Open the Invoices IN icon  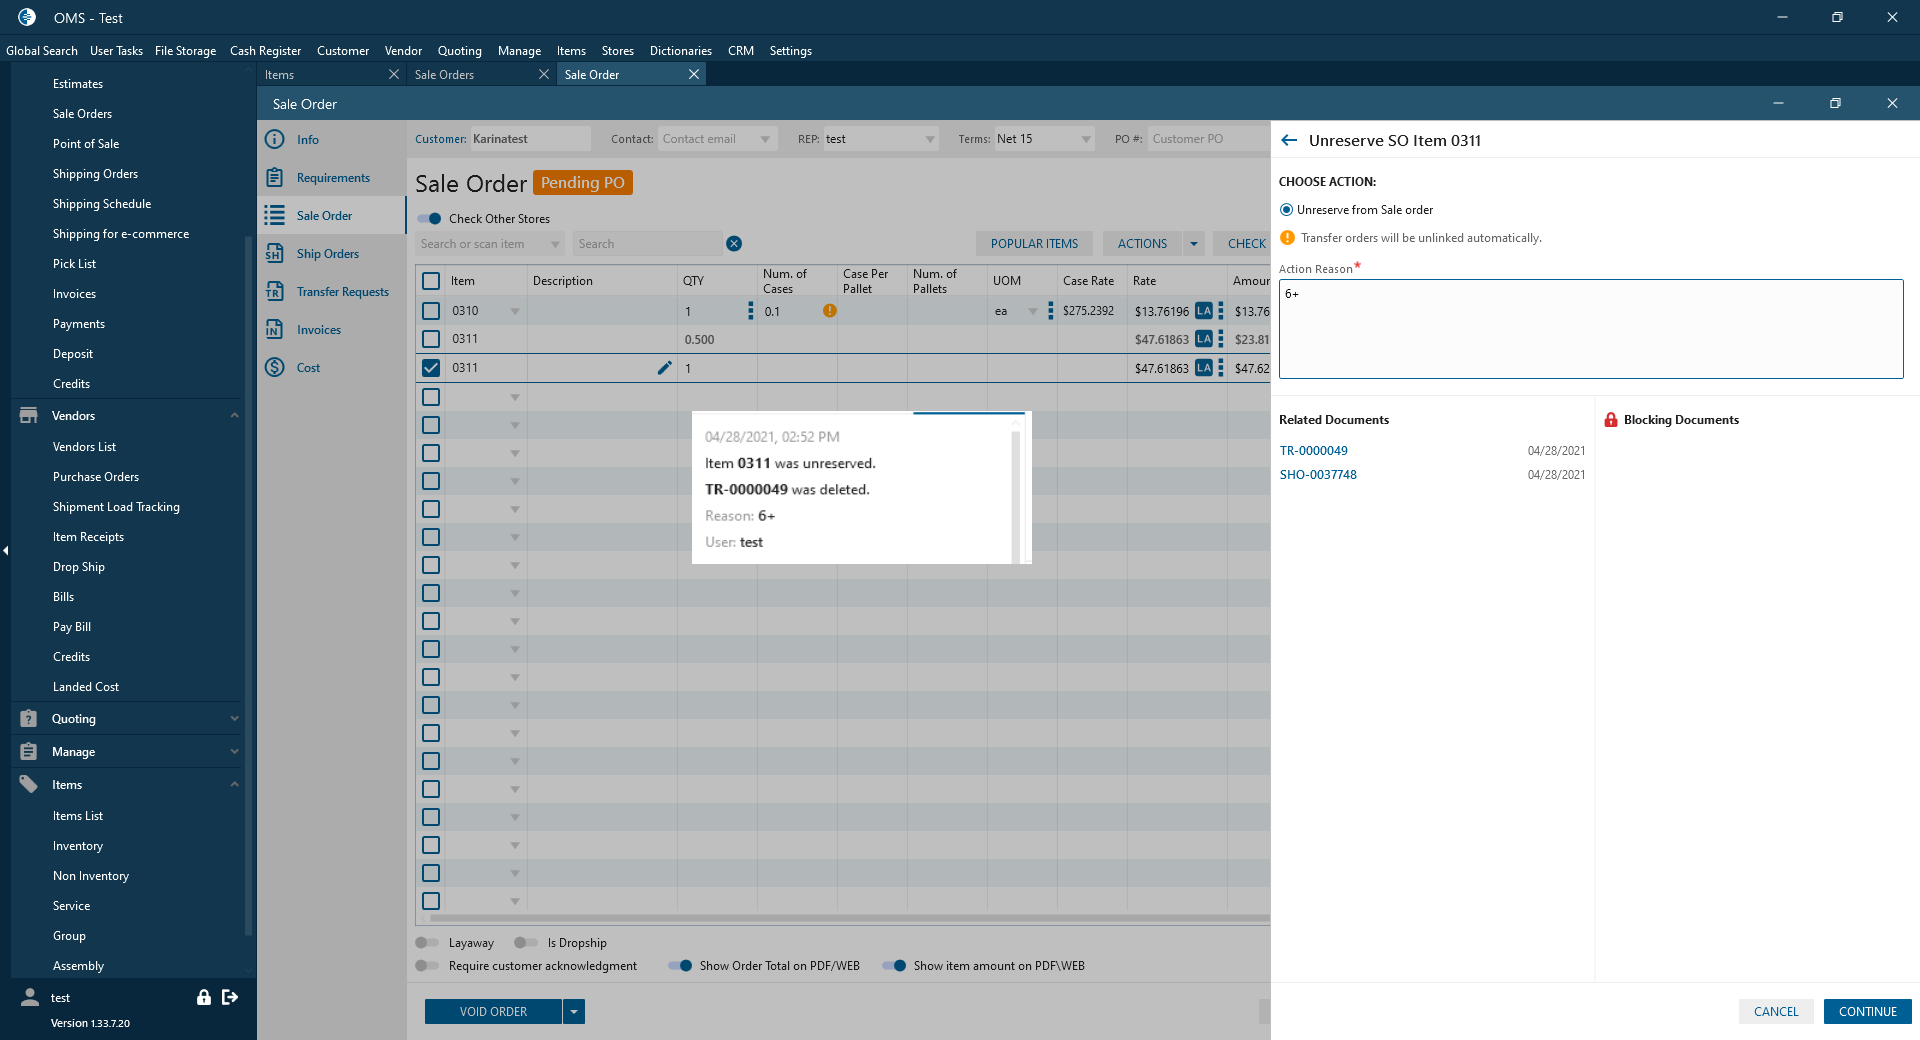tap(274, 330)
